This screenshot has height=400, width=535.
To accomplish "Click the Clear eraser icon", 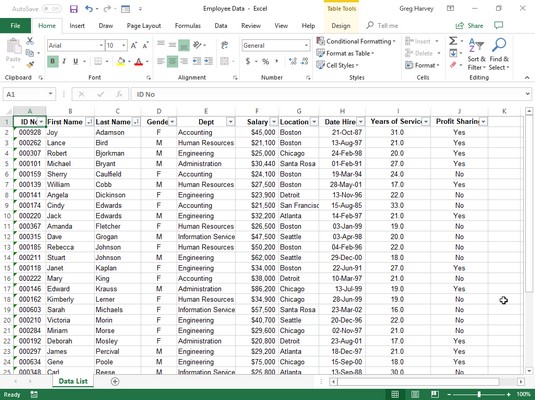I will 453,65.
